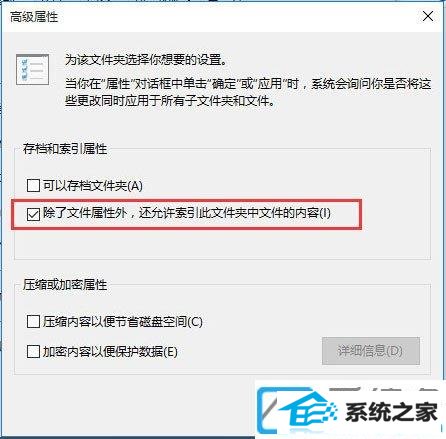Viewport: 446px width, 439px height.
Task: Select the 存档和索引属性 group heading
Action: [65, 149]
